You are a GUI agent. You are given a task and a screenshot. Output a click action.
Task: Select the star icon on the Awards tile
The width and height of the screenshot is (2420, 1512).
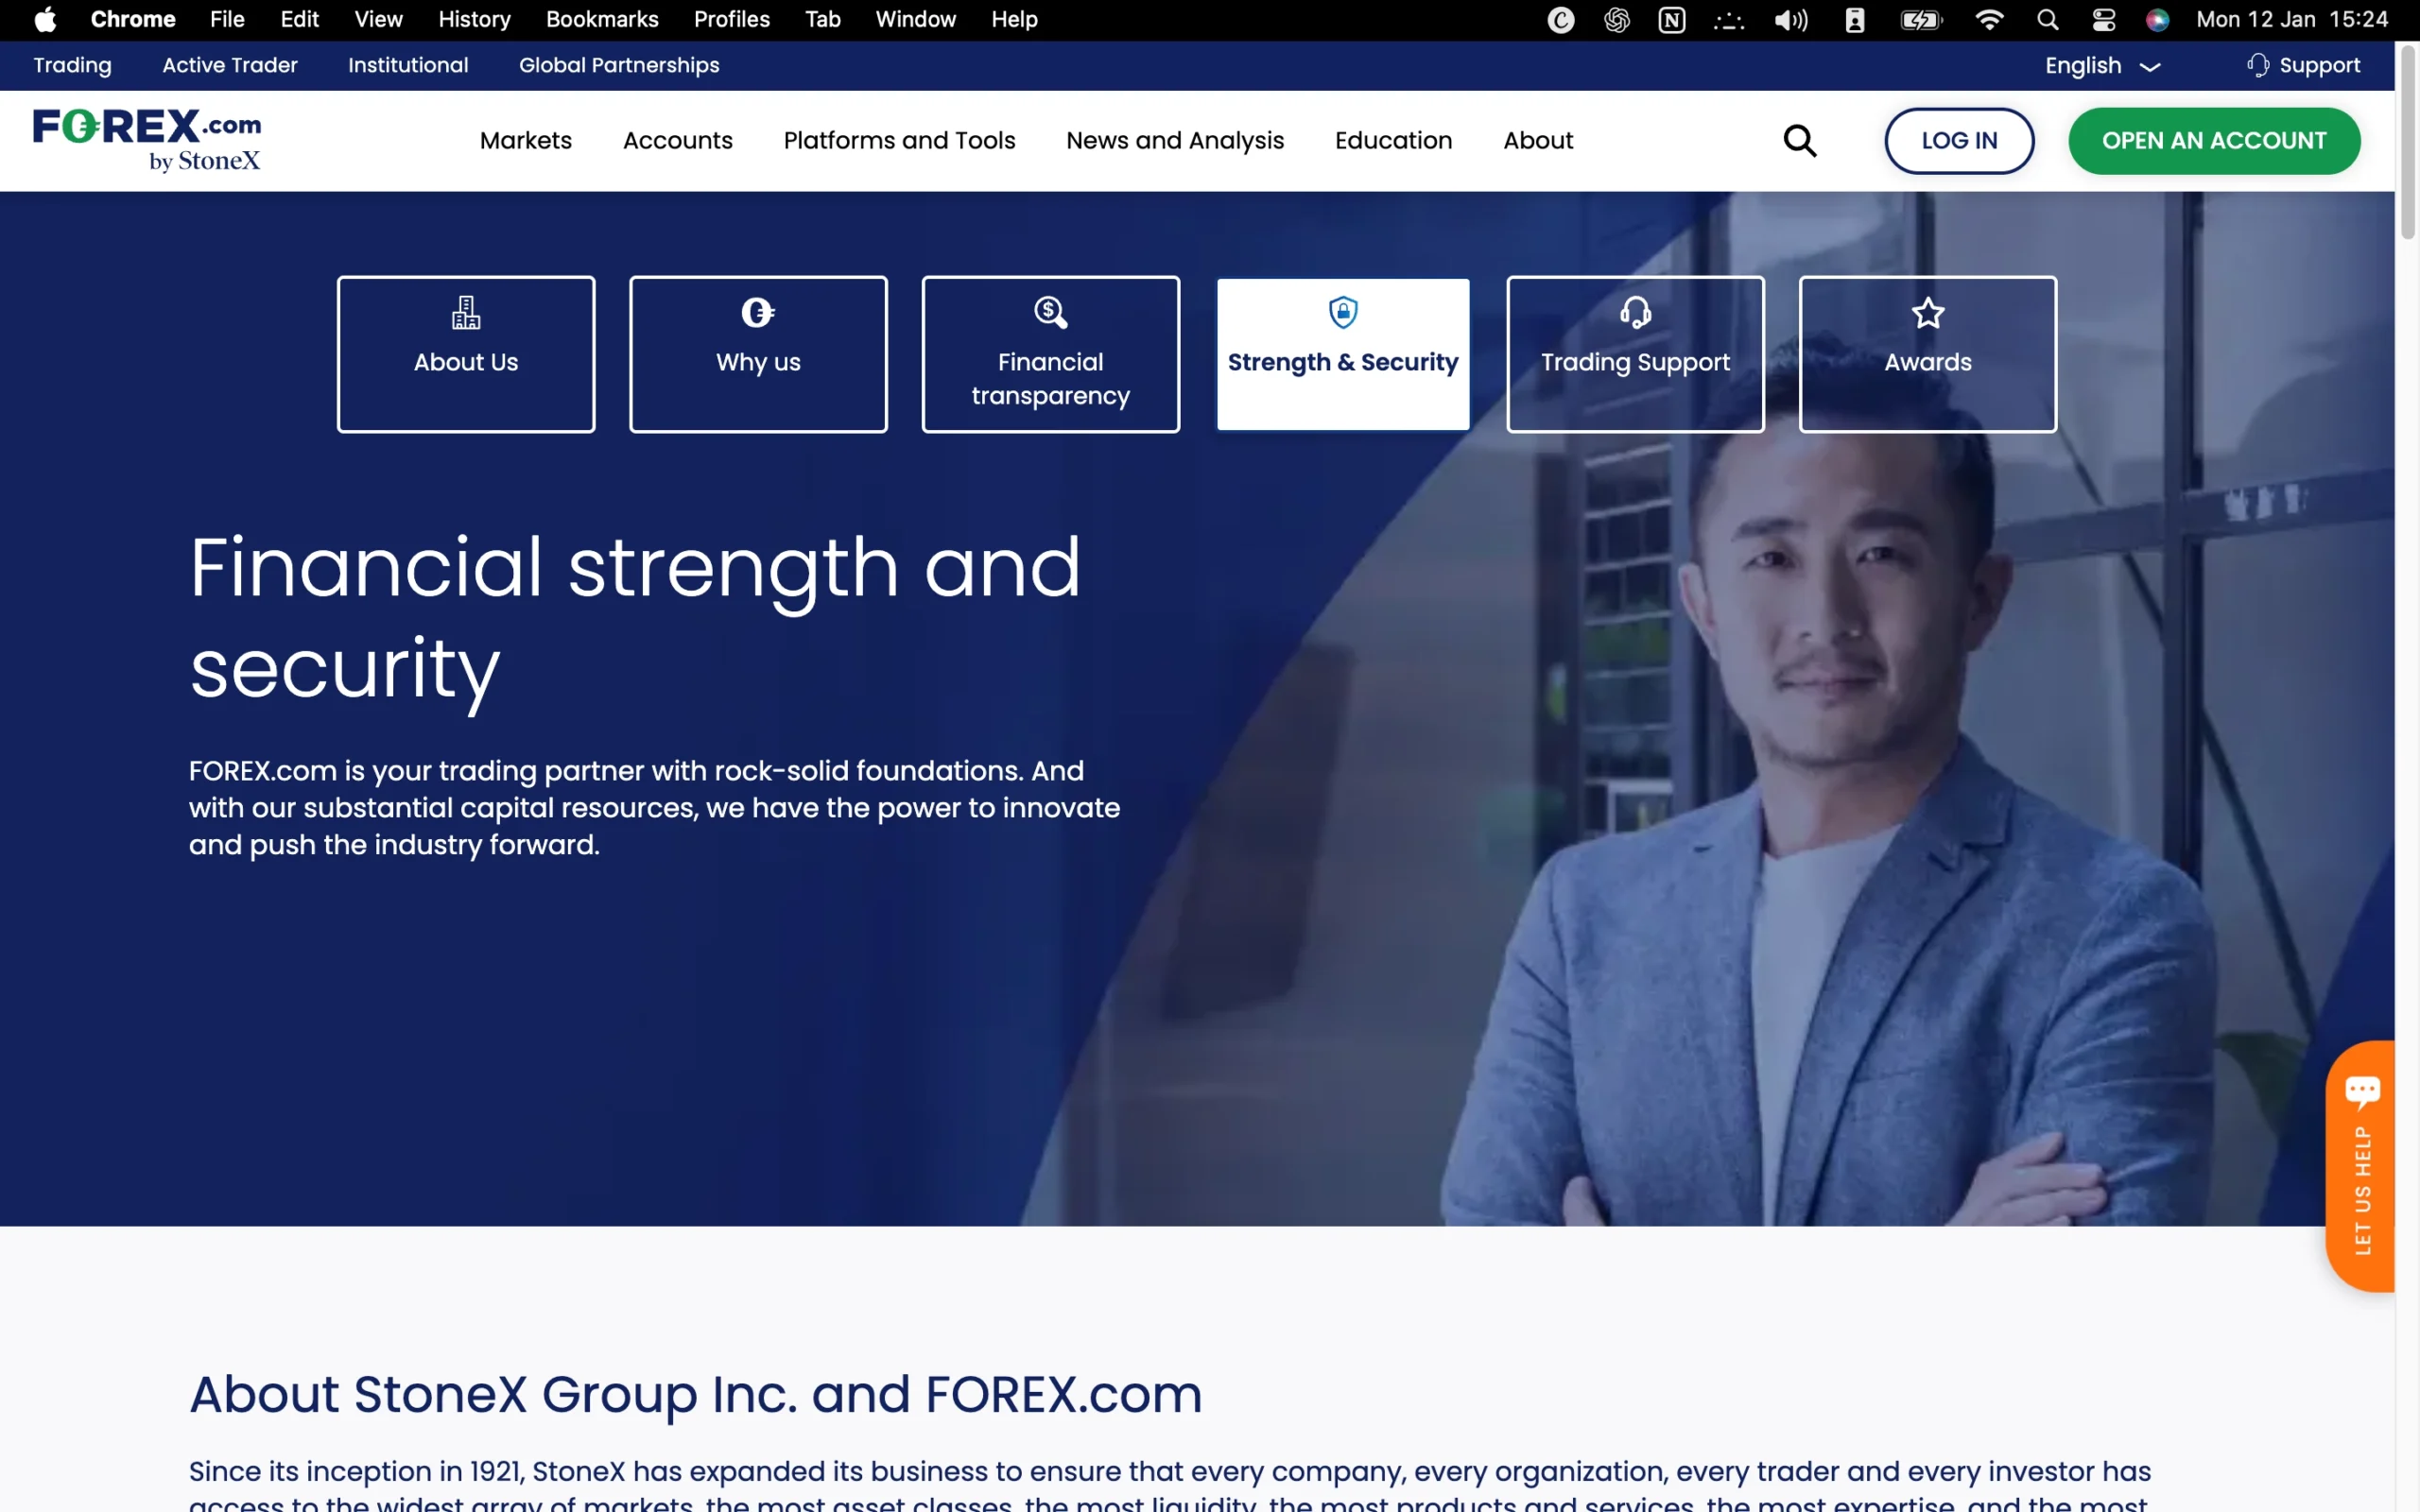point(1927,312)
